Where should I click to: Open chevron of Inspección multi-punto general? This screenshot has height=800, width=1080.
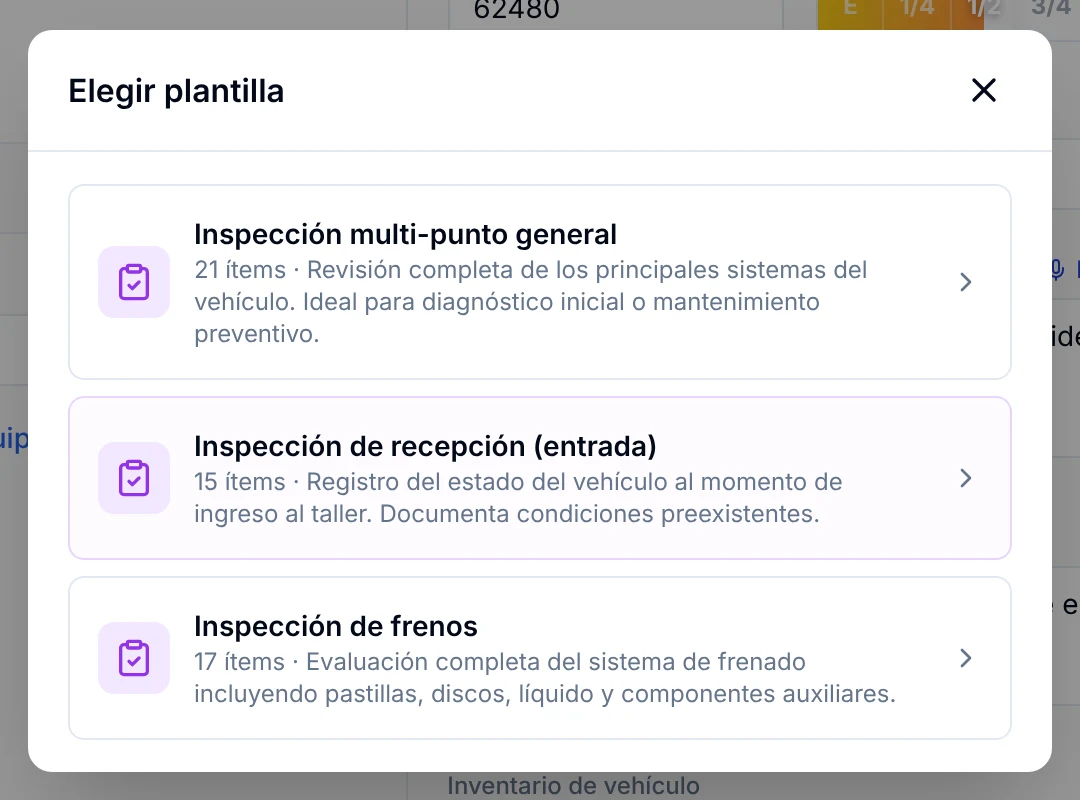[966, 282]
